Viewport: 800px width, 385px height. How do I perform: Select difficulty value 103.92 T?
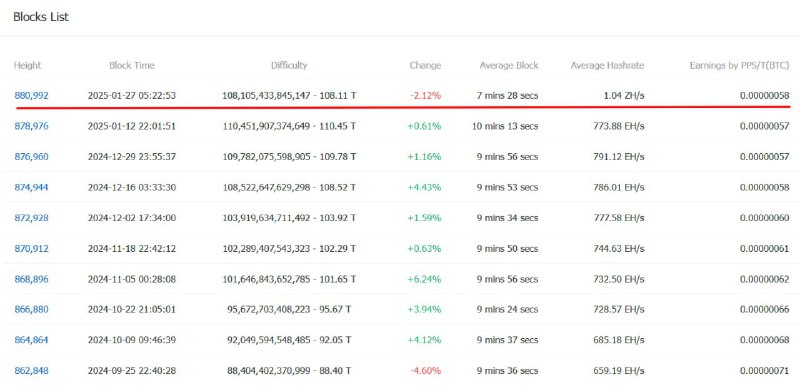(x=338, y=218)
